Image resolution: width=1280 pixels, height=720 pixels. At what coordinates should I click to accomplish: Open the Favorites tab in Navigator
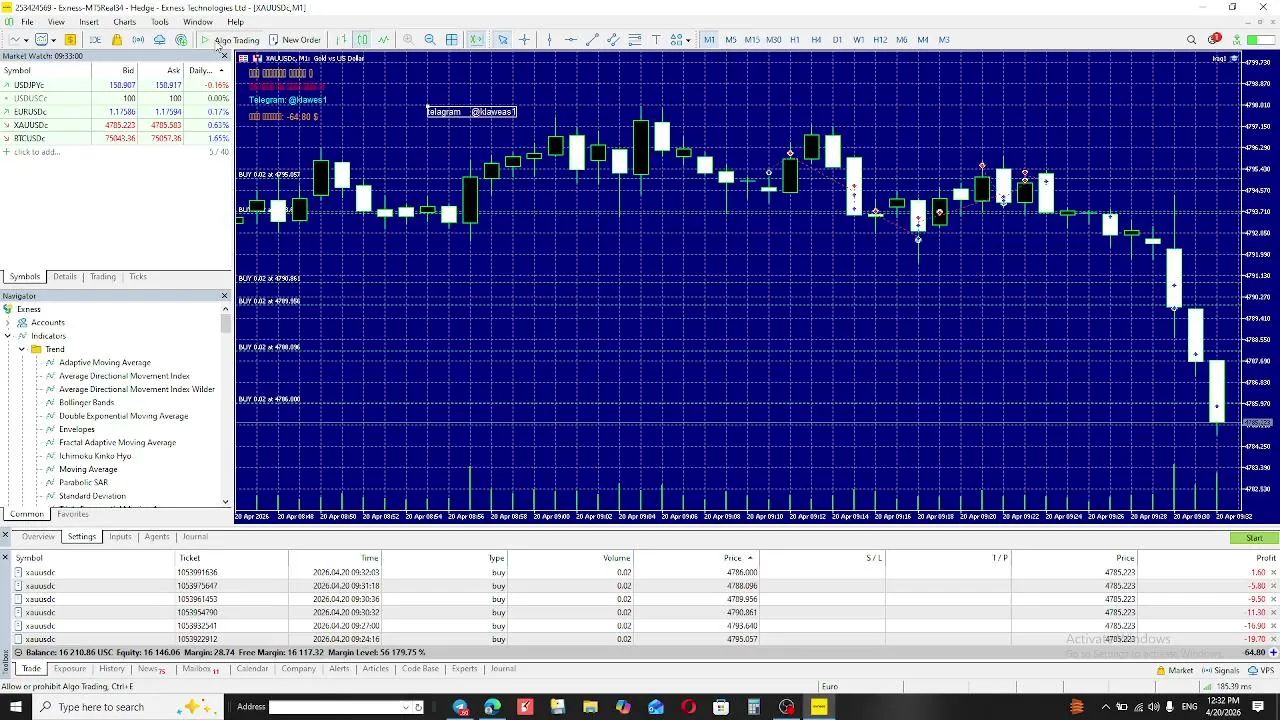(73, 514)
